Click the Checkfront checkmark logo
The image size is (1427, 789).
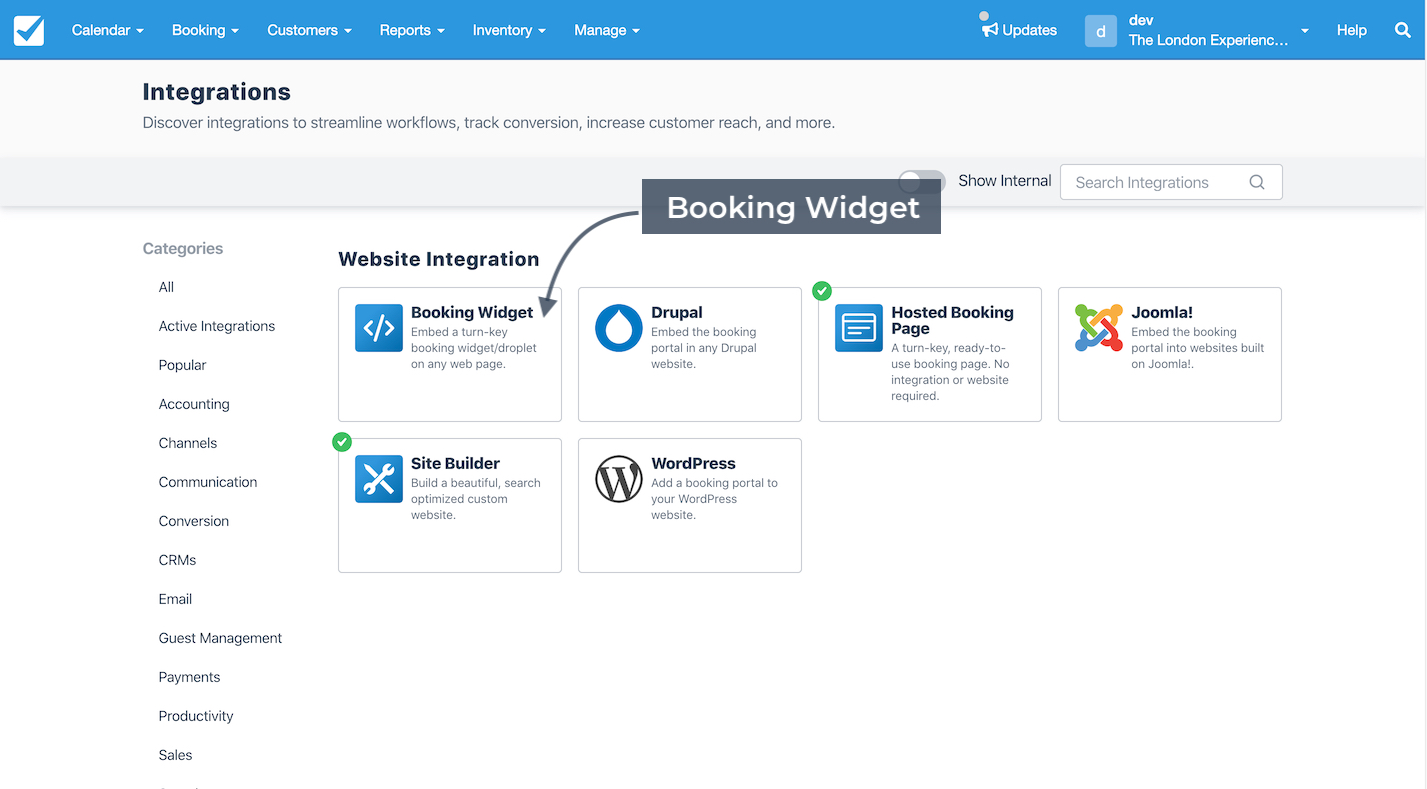(x=29, y=30)
